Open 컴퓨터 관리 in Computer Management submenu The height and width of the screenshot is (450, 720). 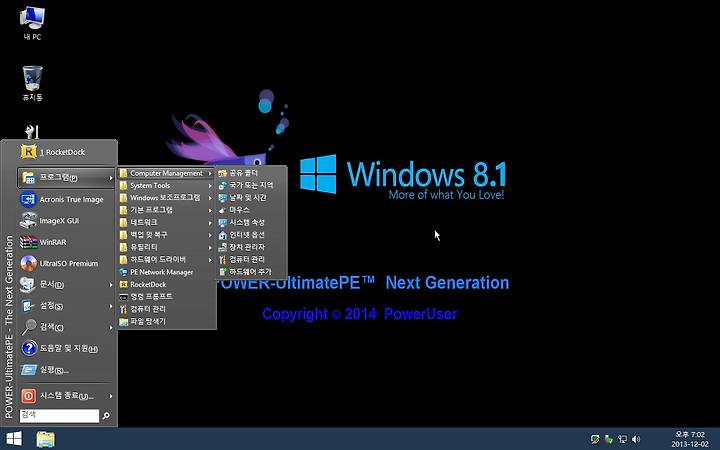[251, 259]
